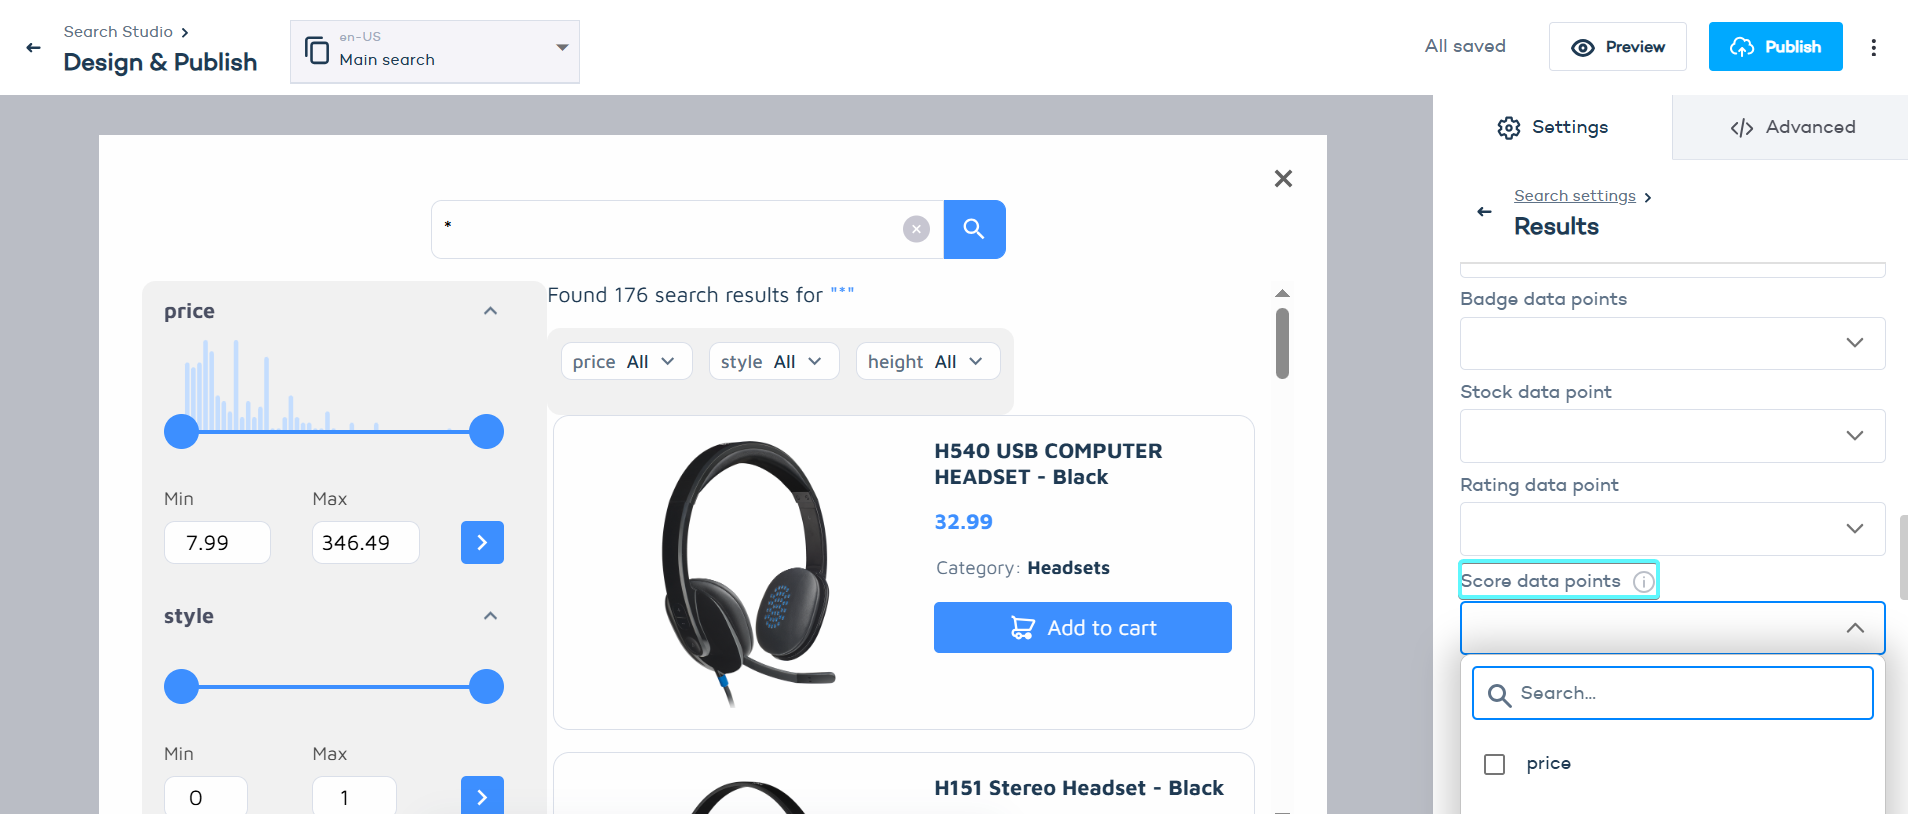The width and height of the screenshot is (1908, 814).
Task: Open the Stock data point dropdown
Action: coord(1672,436)
